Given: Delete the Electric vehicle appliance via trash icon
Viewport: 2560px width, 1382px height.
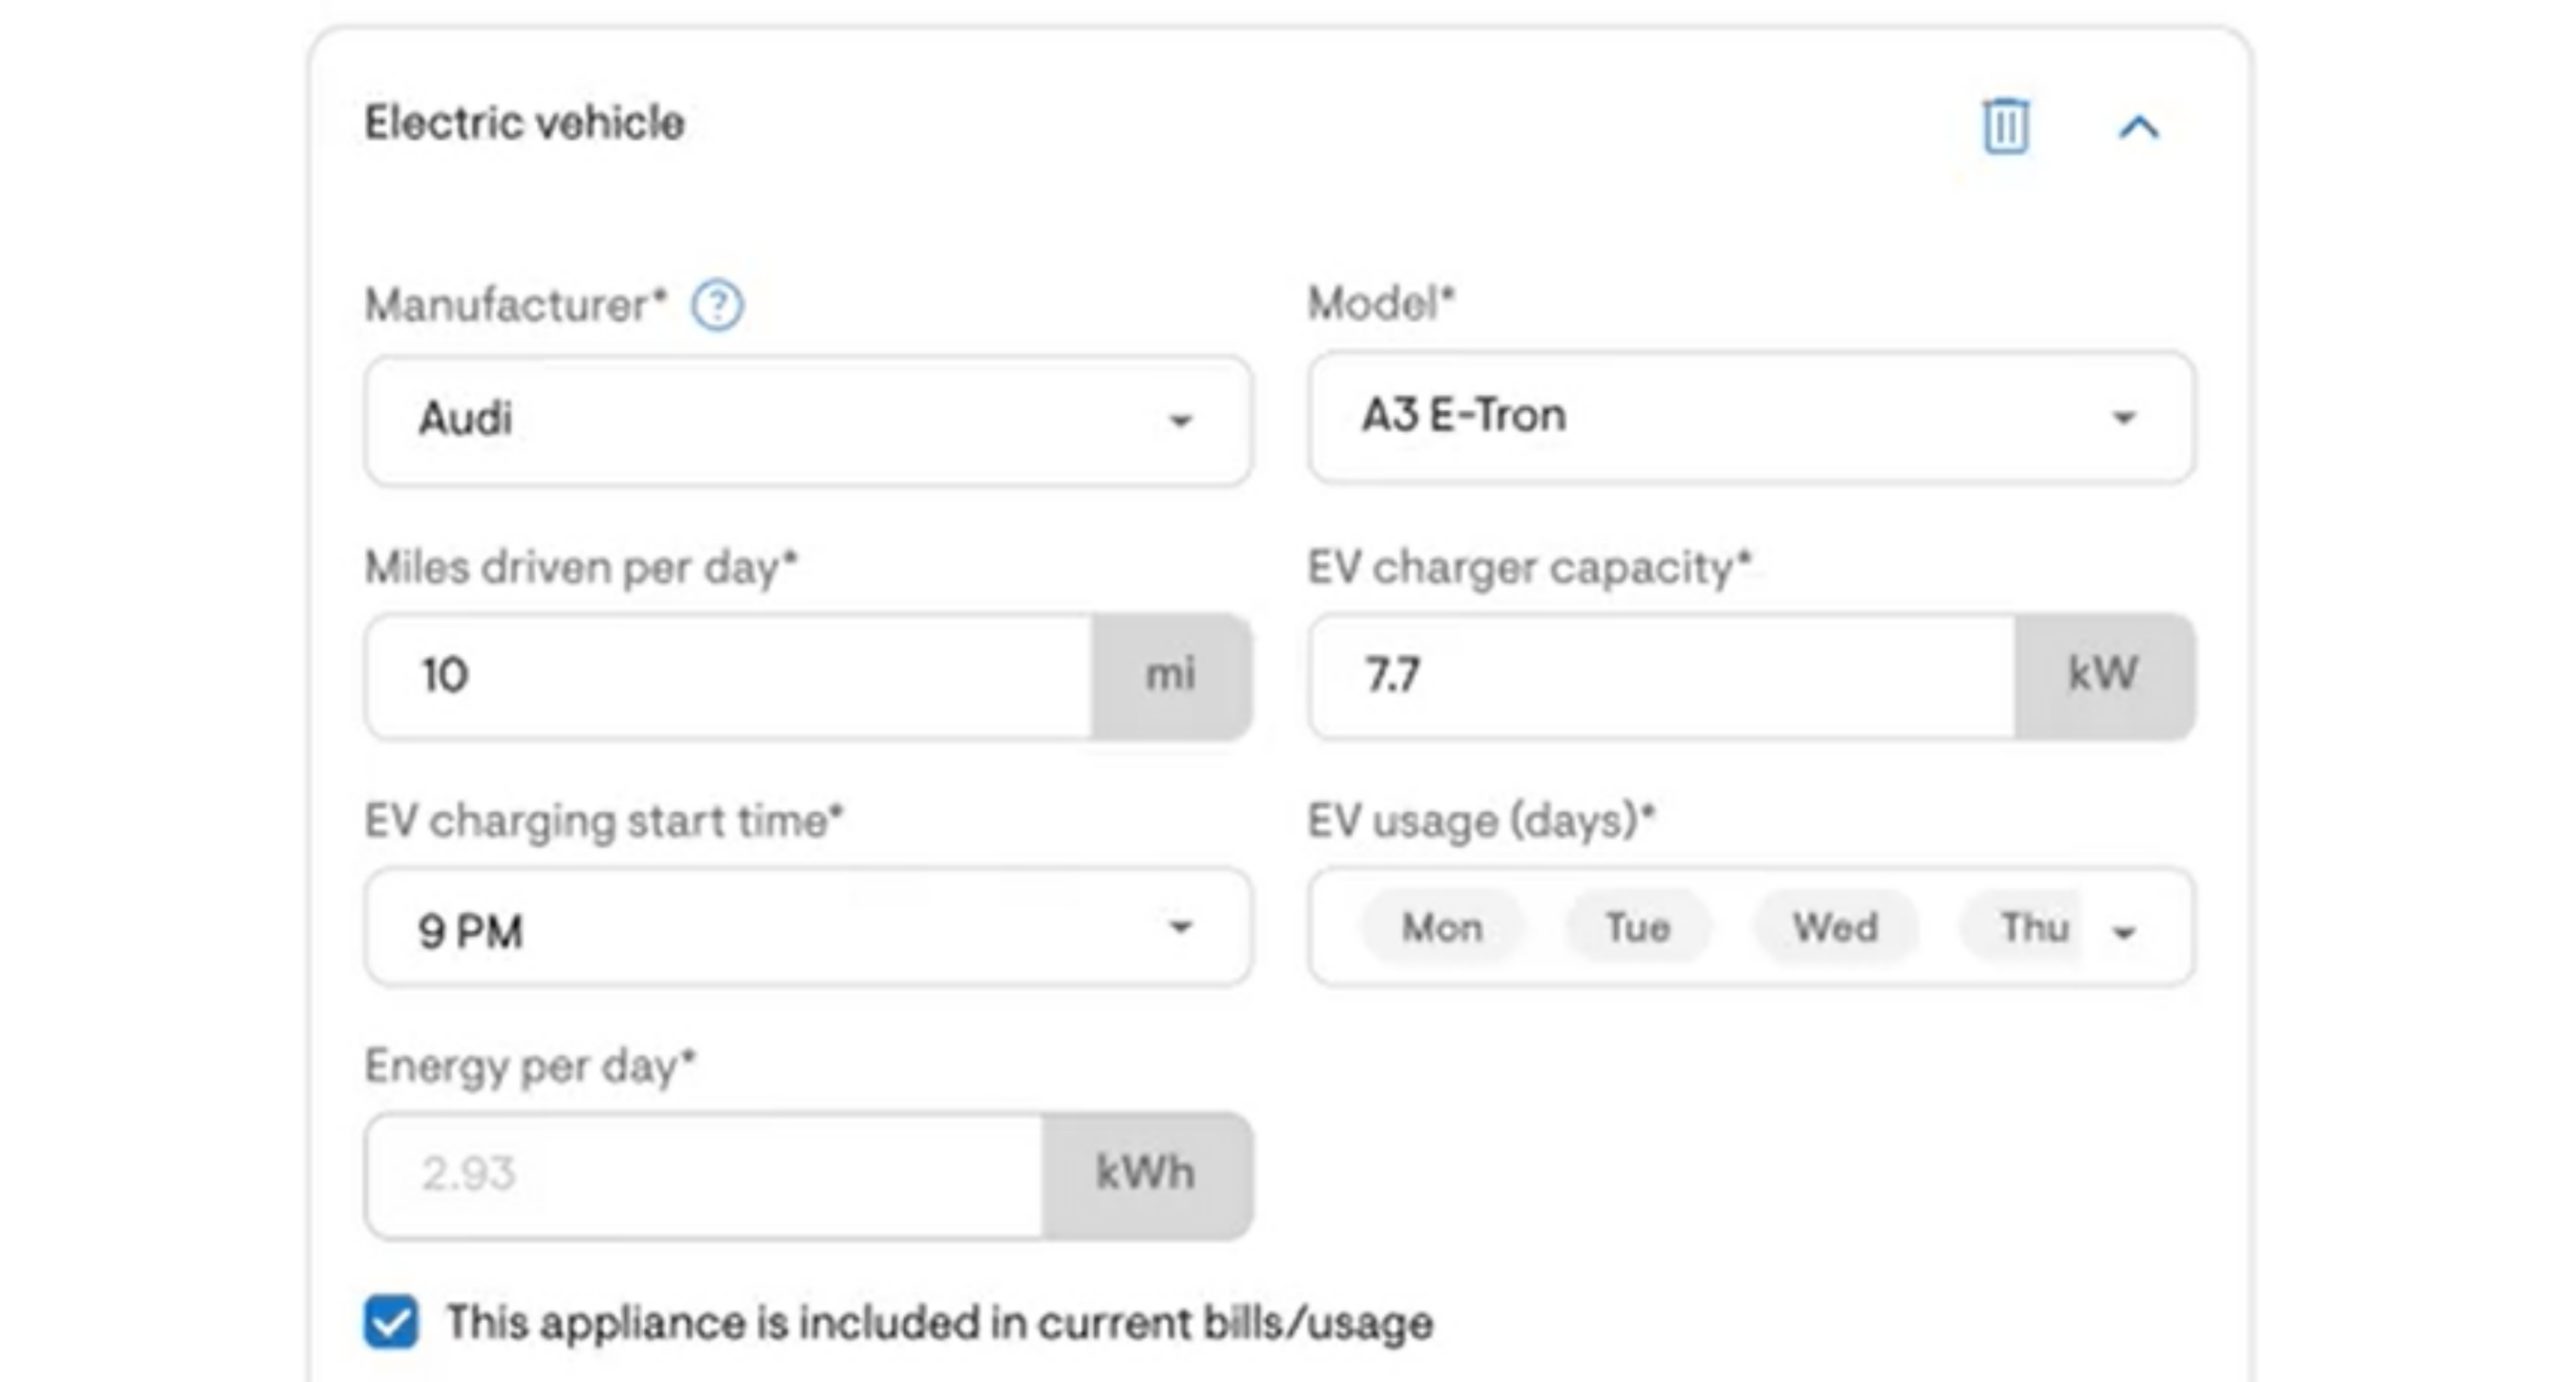Looking at the screenshot, I should click(x=2005, y=126).
